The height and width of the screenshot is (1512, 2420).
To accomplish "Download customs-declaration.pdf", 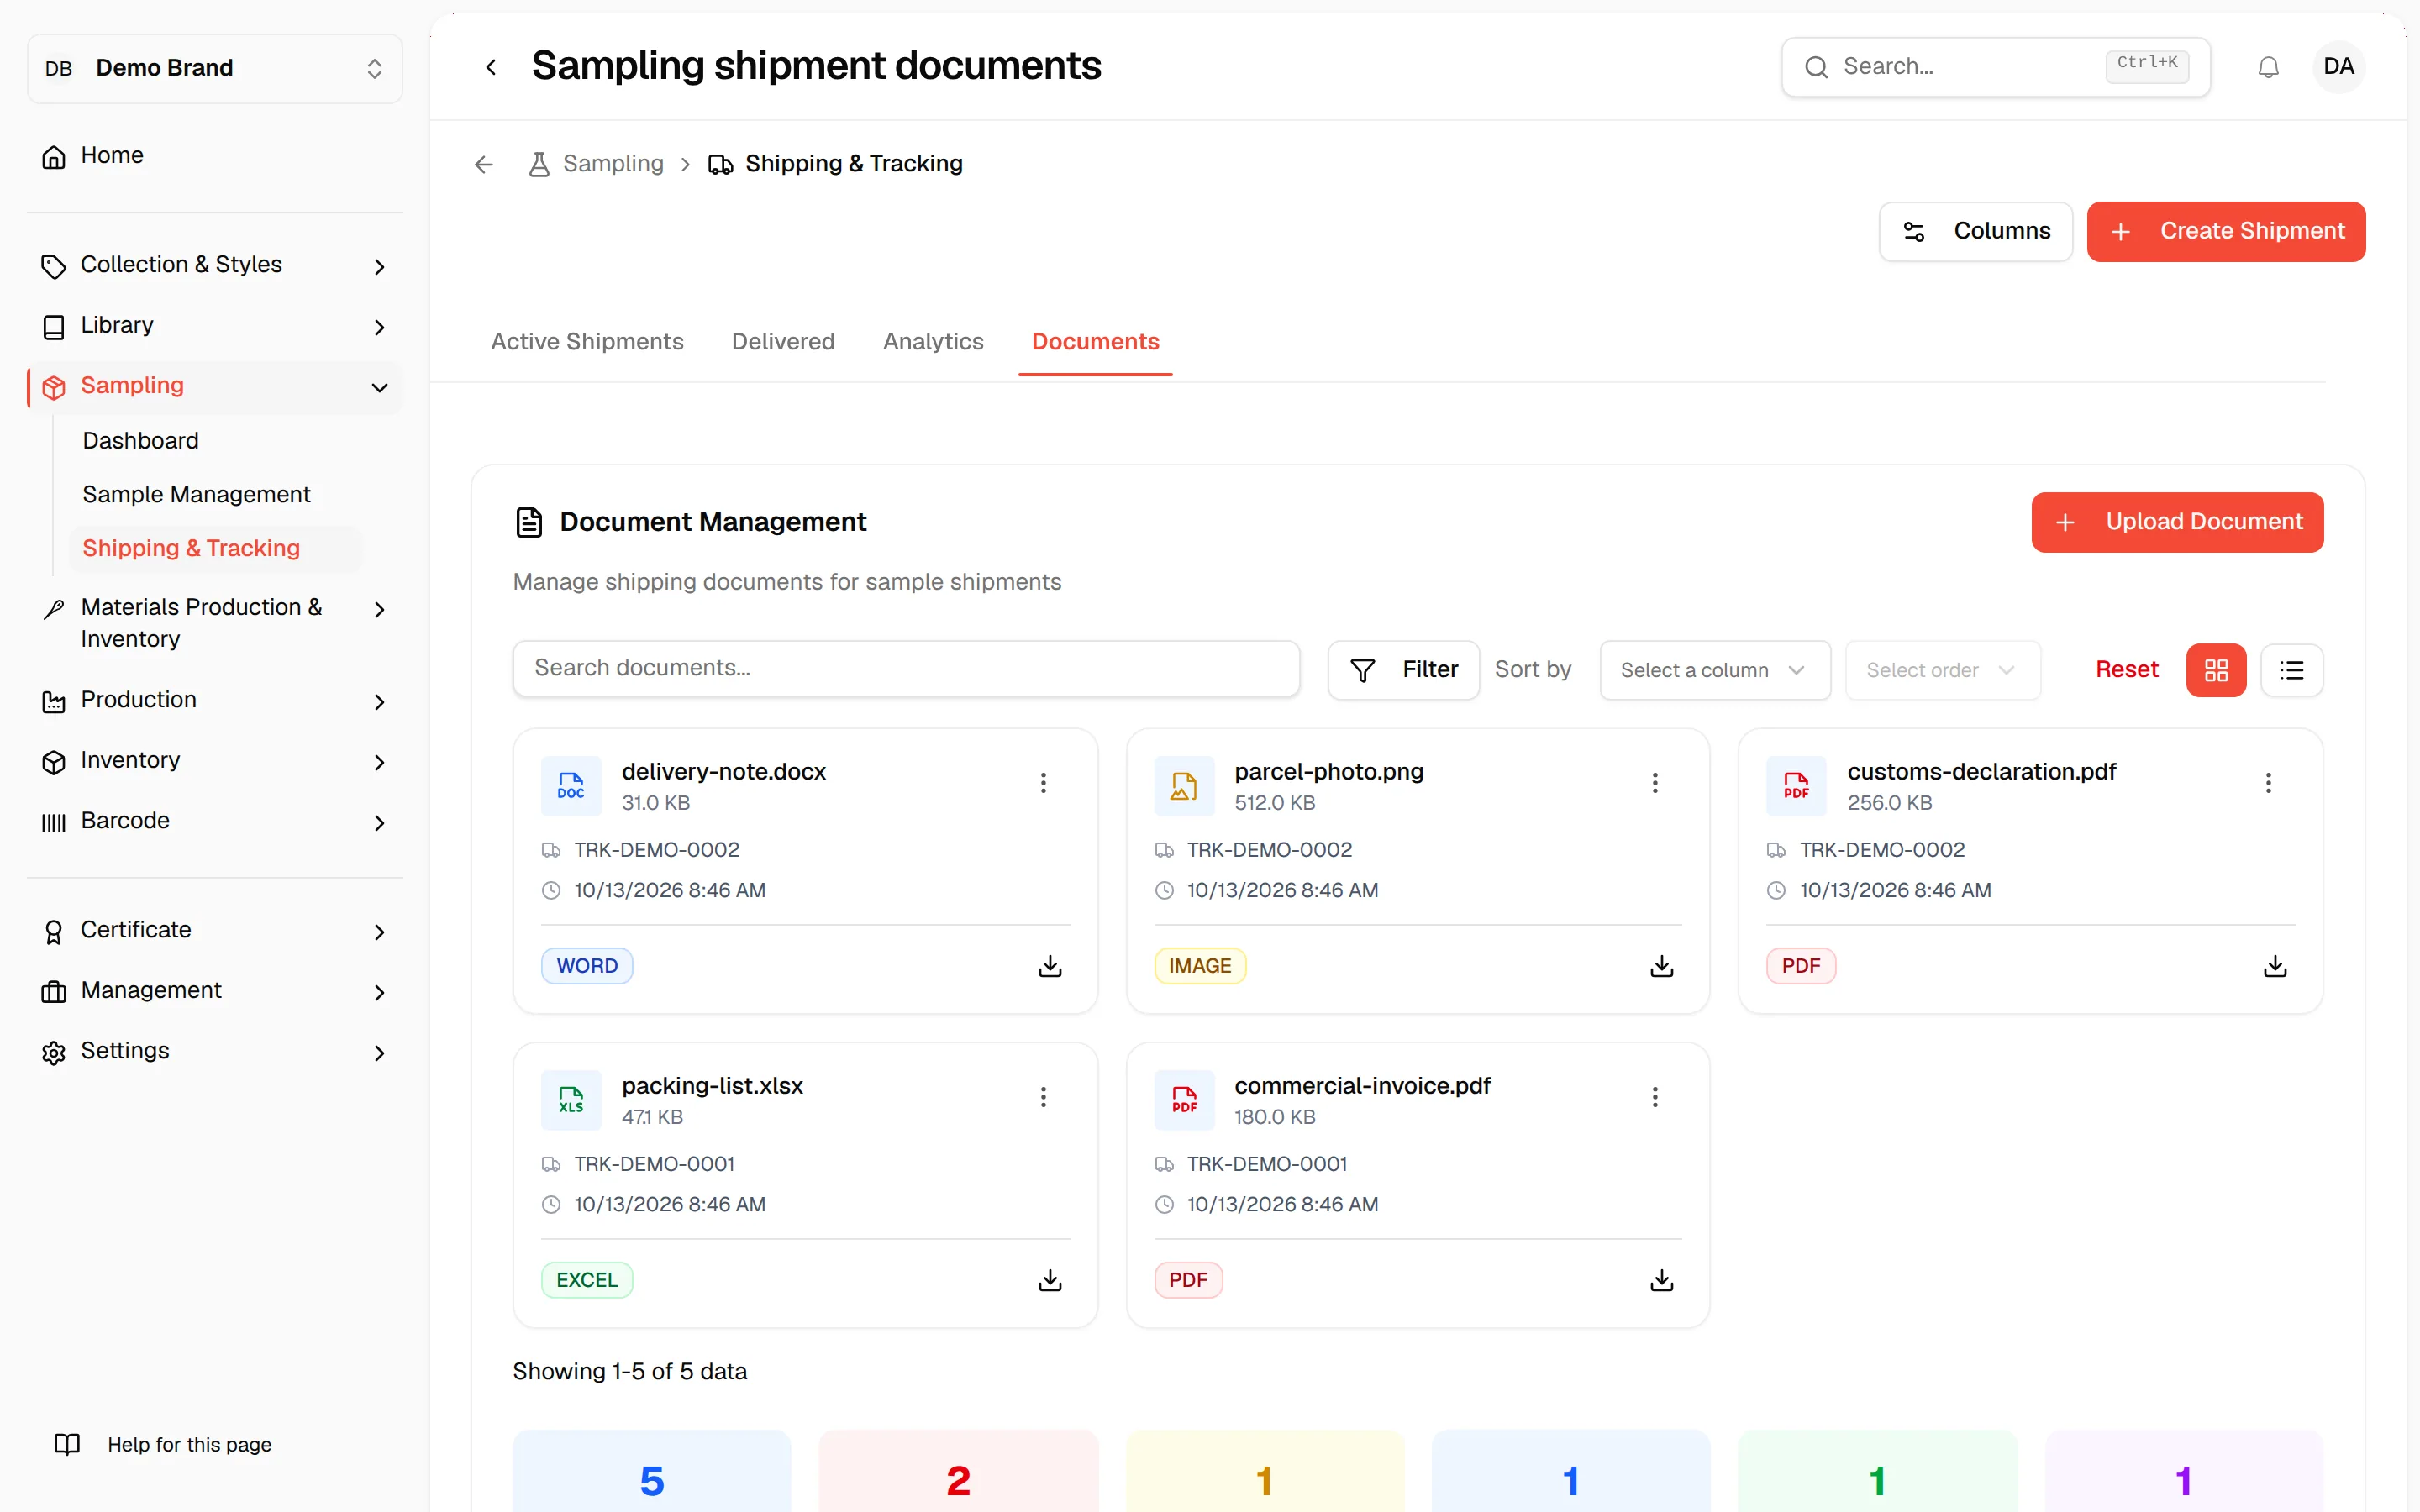I will click(x=2274, y=966).
